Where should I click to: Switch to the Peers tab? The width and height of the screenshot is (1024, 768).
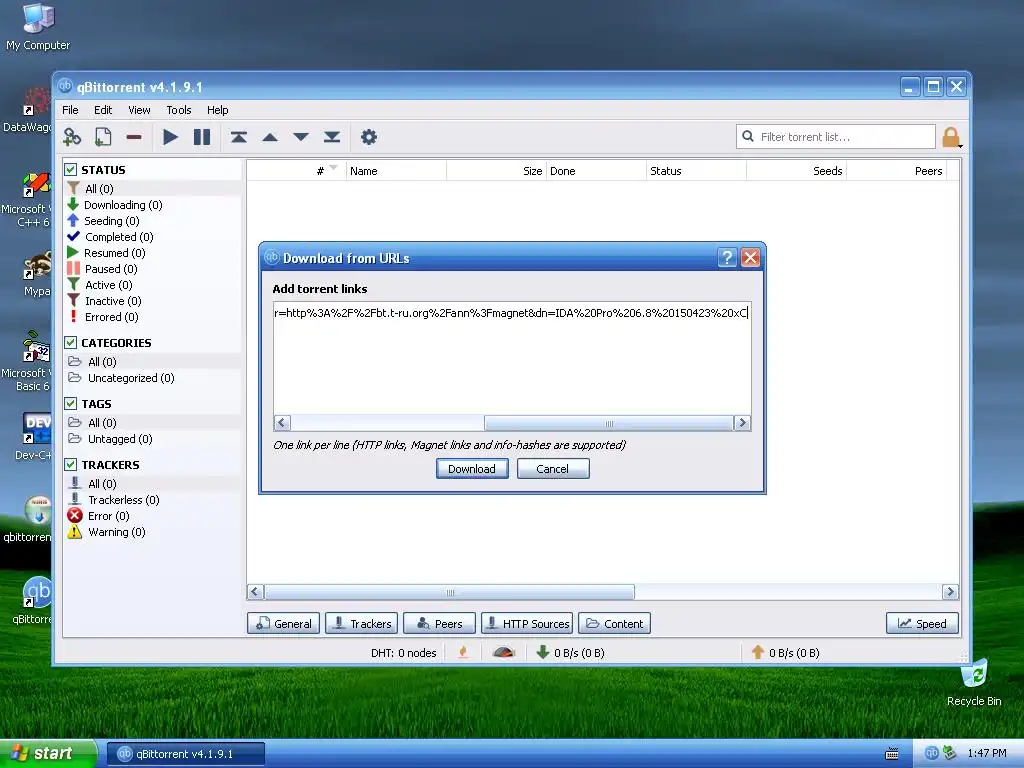point(439,624)
